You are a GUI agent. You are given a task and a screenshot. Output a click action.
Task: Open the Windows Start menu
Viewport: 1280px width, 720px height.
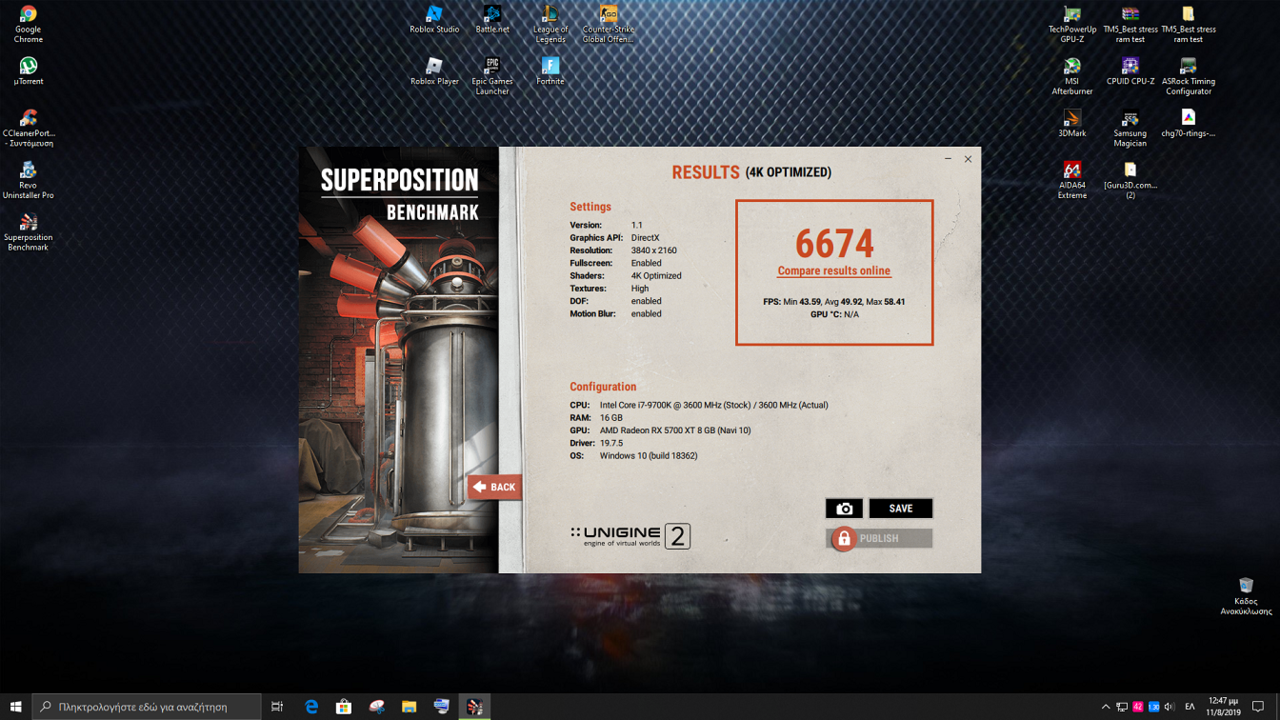[15, 706]
